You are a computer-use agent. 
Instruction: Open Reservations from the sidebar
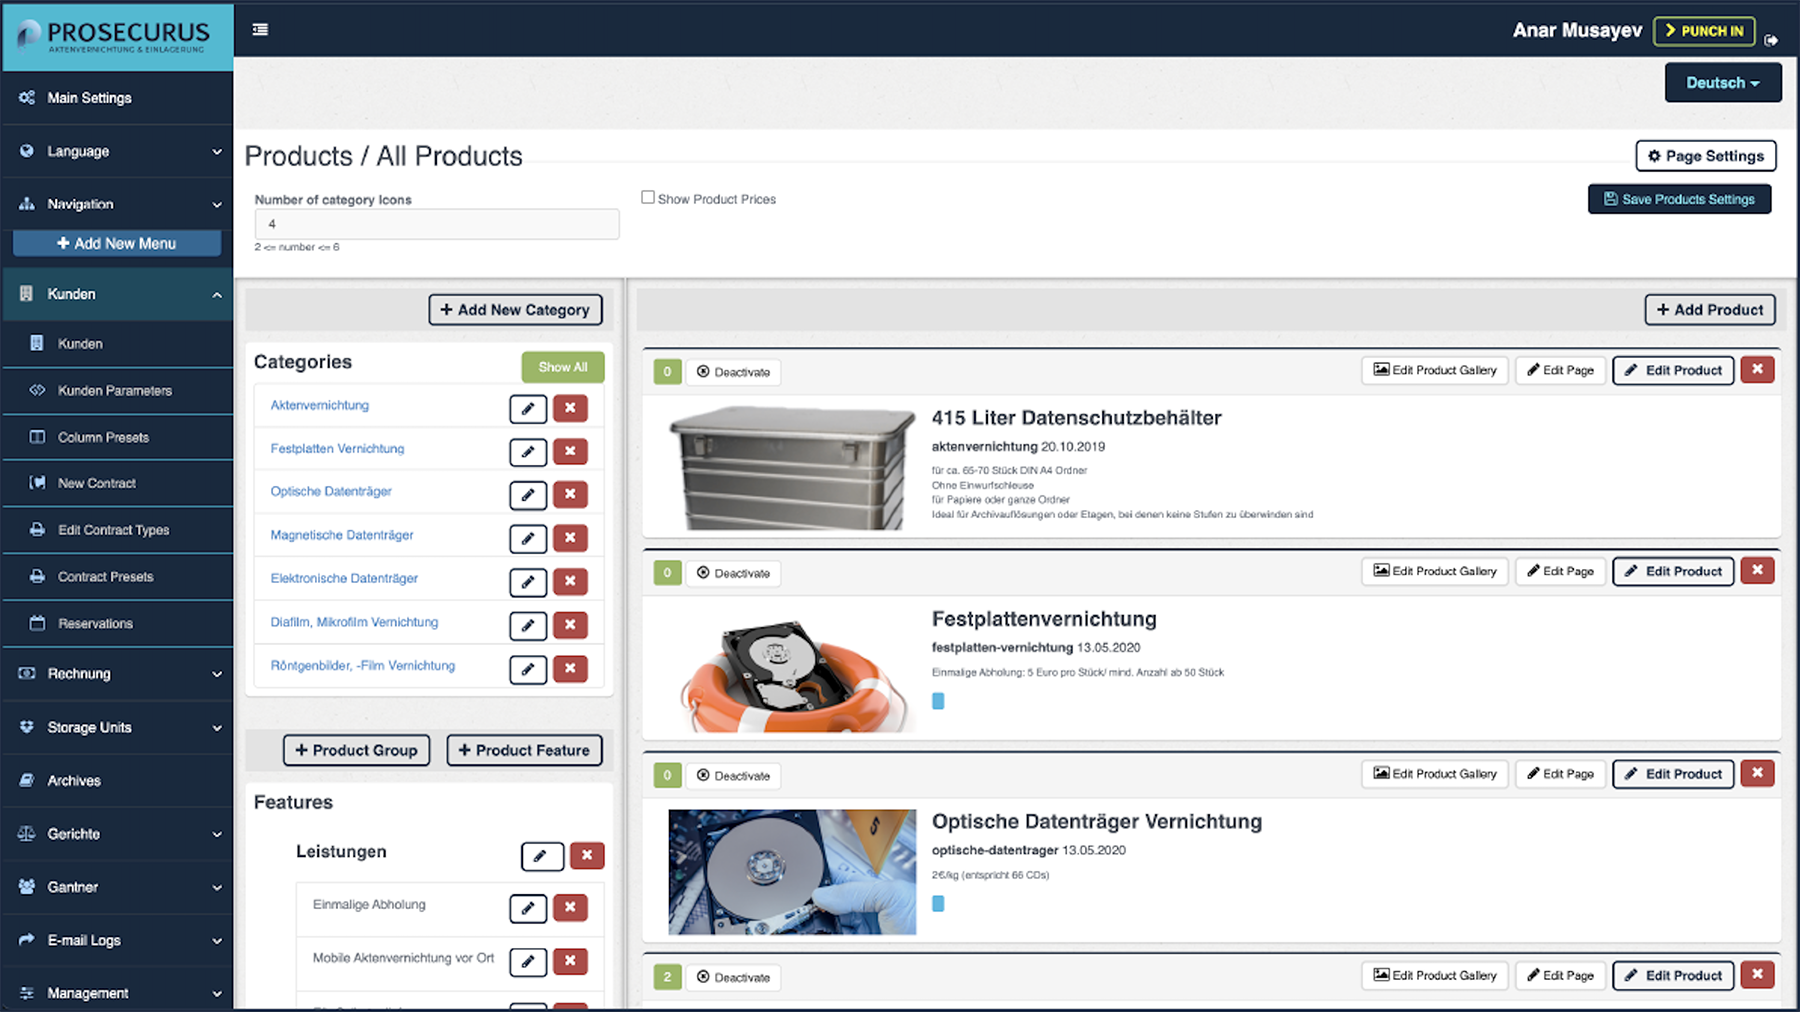(95, 624)
